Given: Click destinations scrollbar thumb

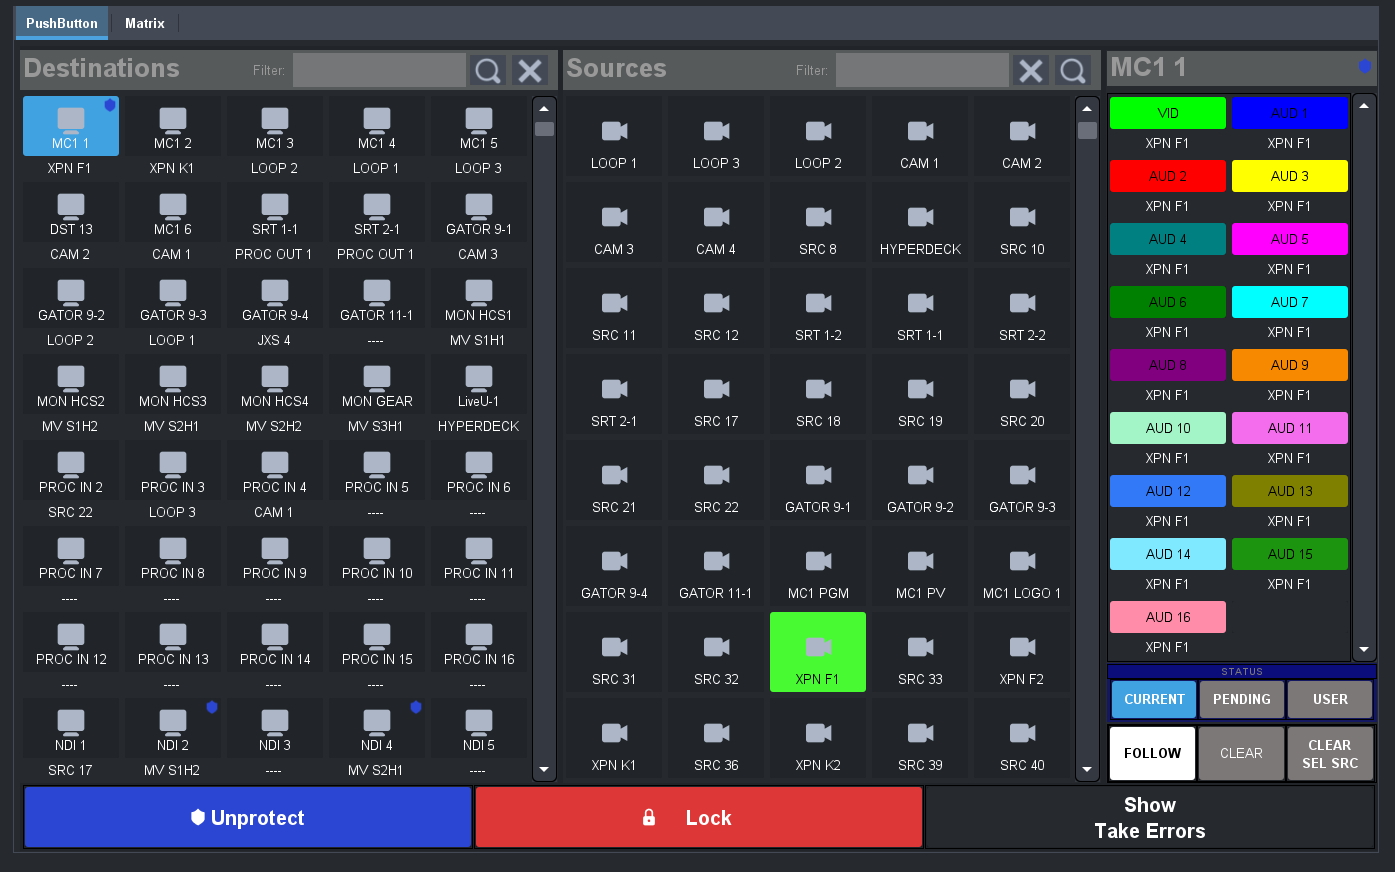Looking at the screenshot, I should [x=544, y=129].
